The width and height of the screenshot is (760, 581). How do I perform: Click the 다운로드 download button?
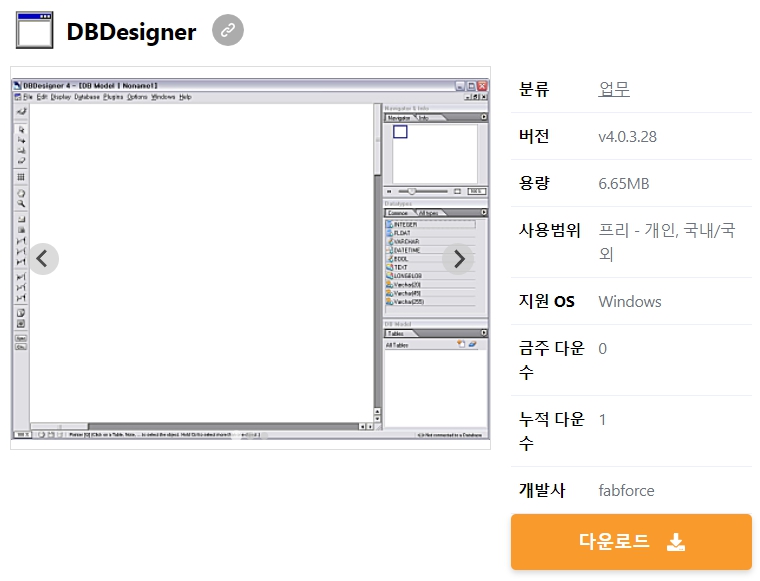(x=631, y=542)
